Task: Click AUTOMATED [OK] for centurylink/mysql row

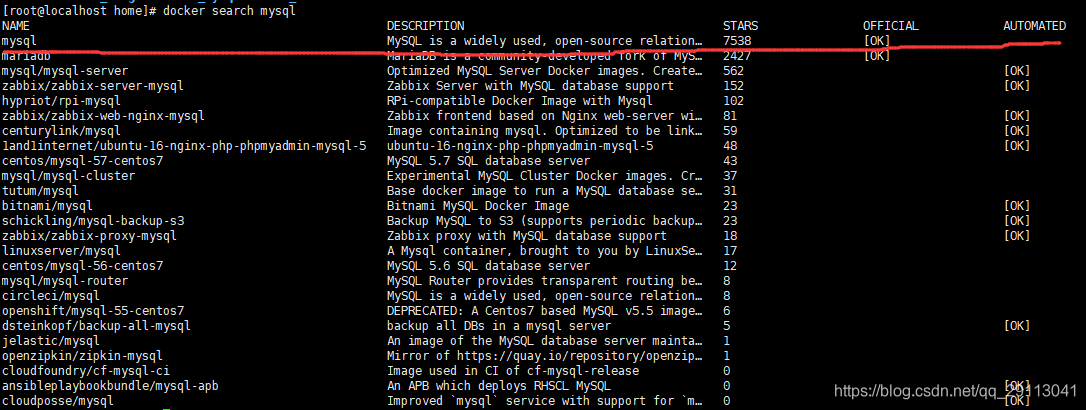Action: pos(1017,131)
